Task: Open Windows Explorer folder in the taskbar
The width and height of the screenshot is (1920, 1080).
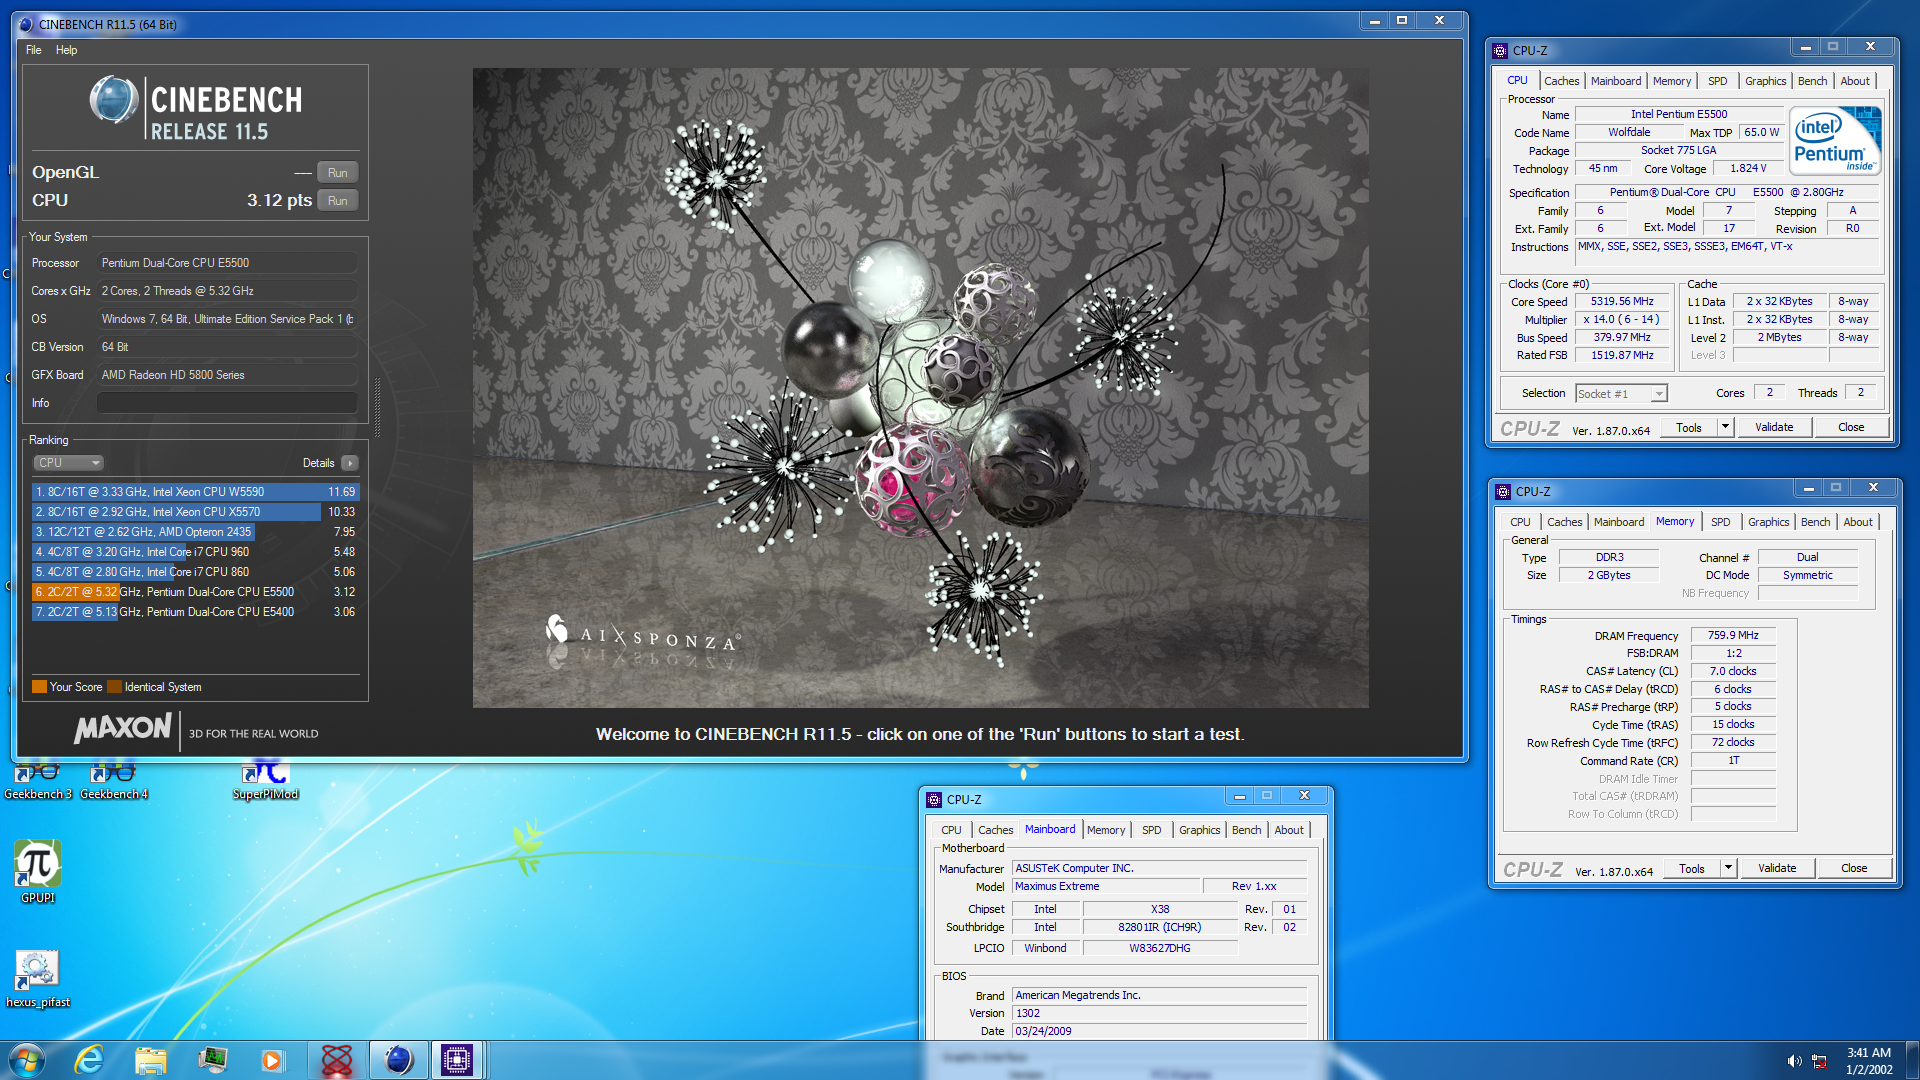Action: tap(151, 1060)
